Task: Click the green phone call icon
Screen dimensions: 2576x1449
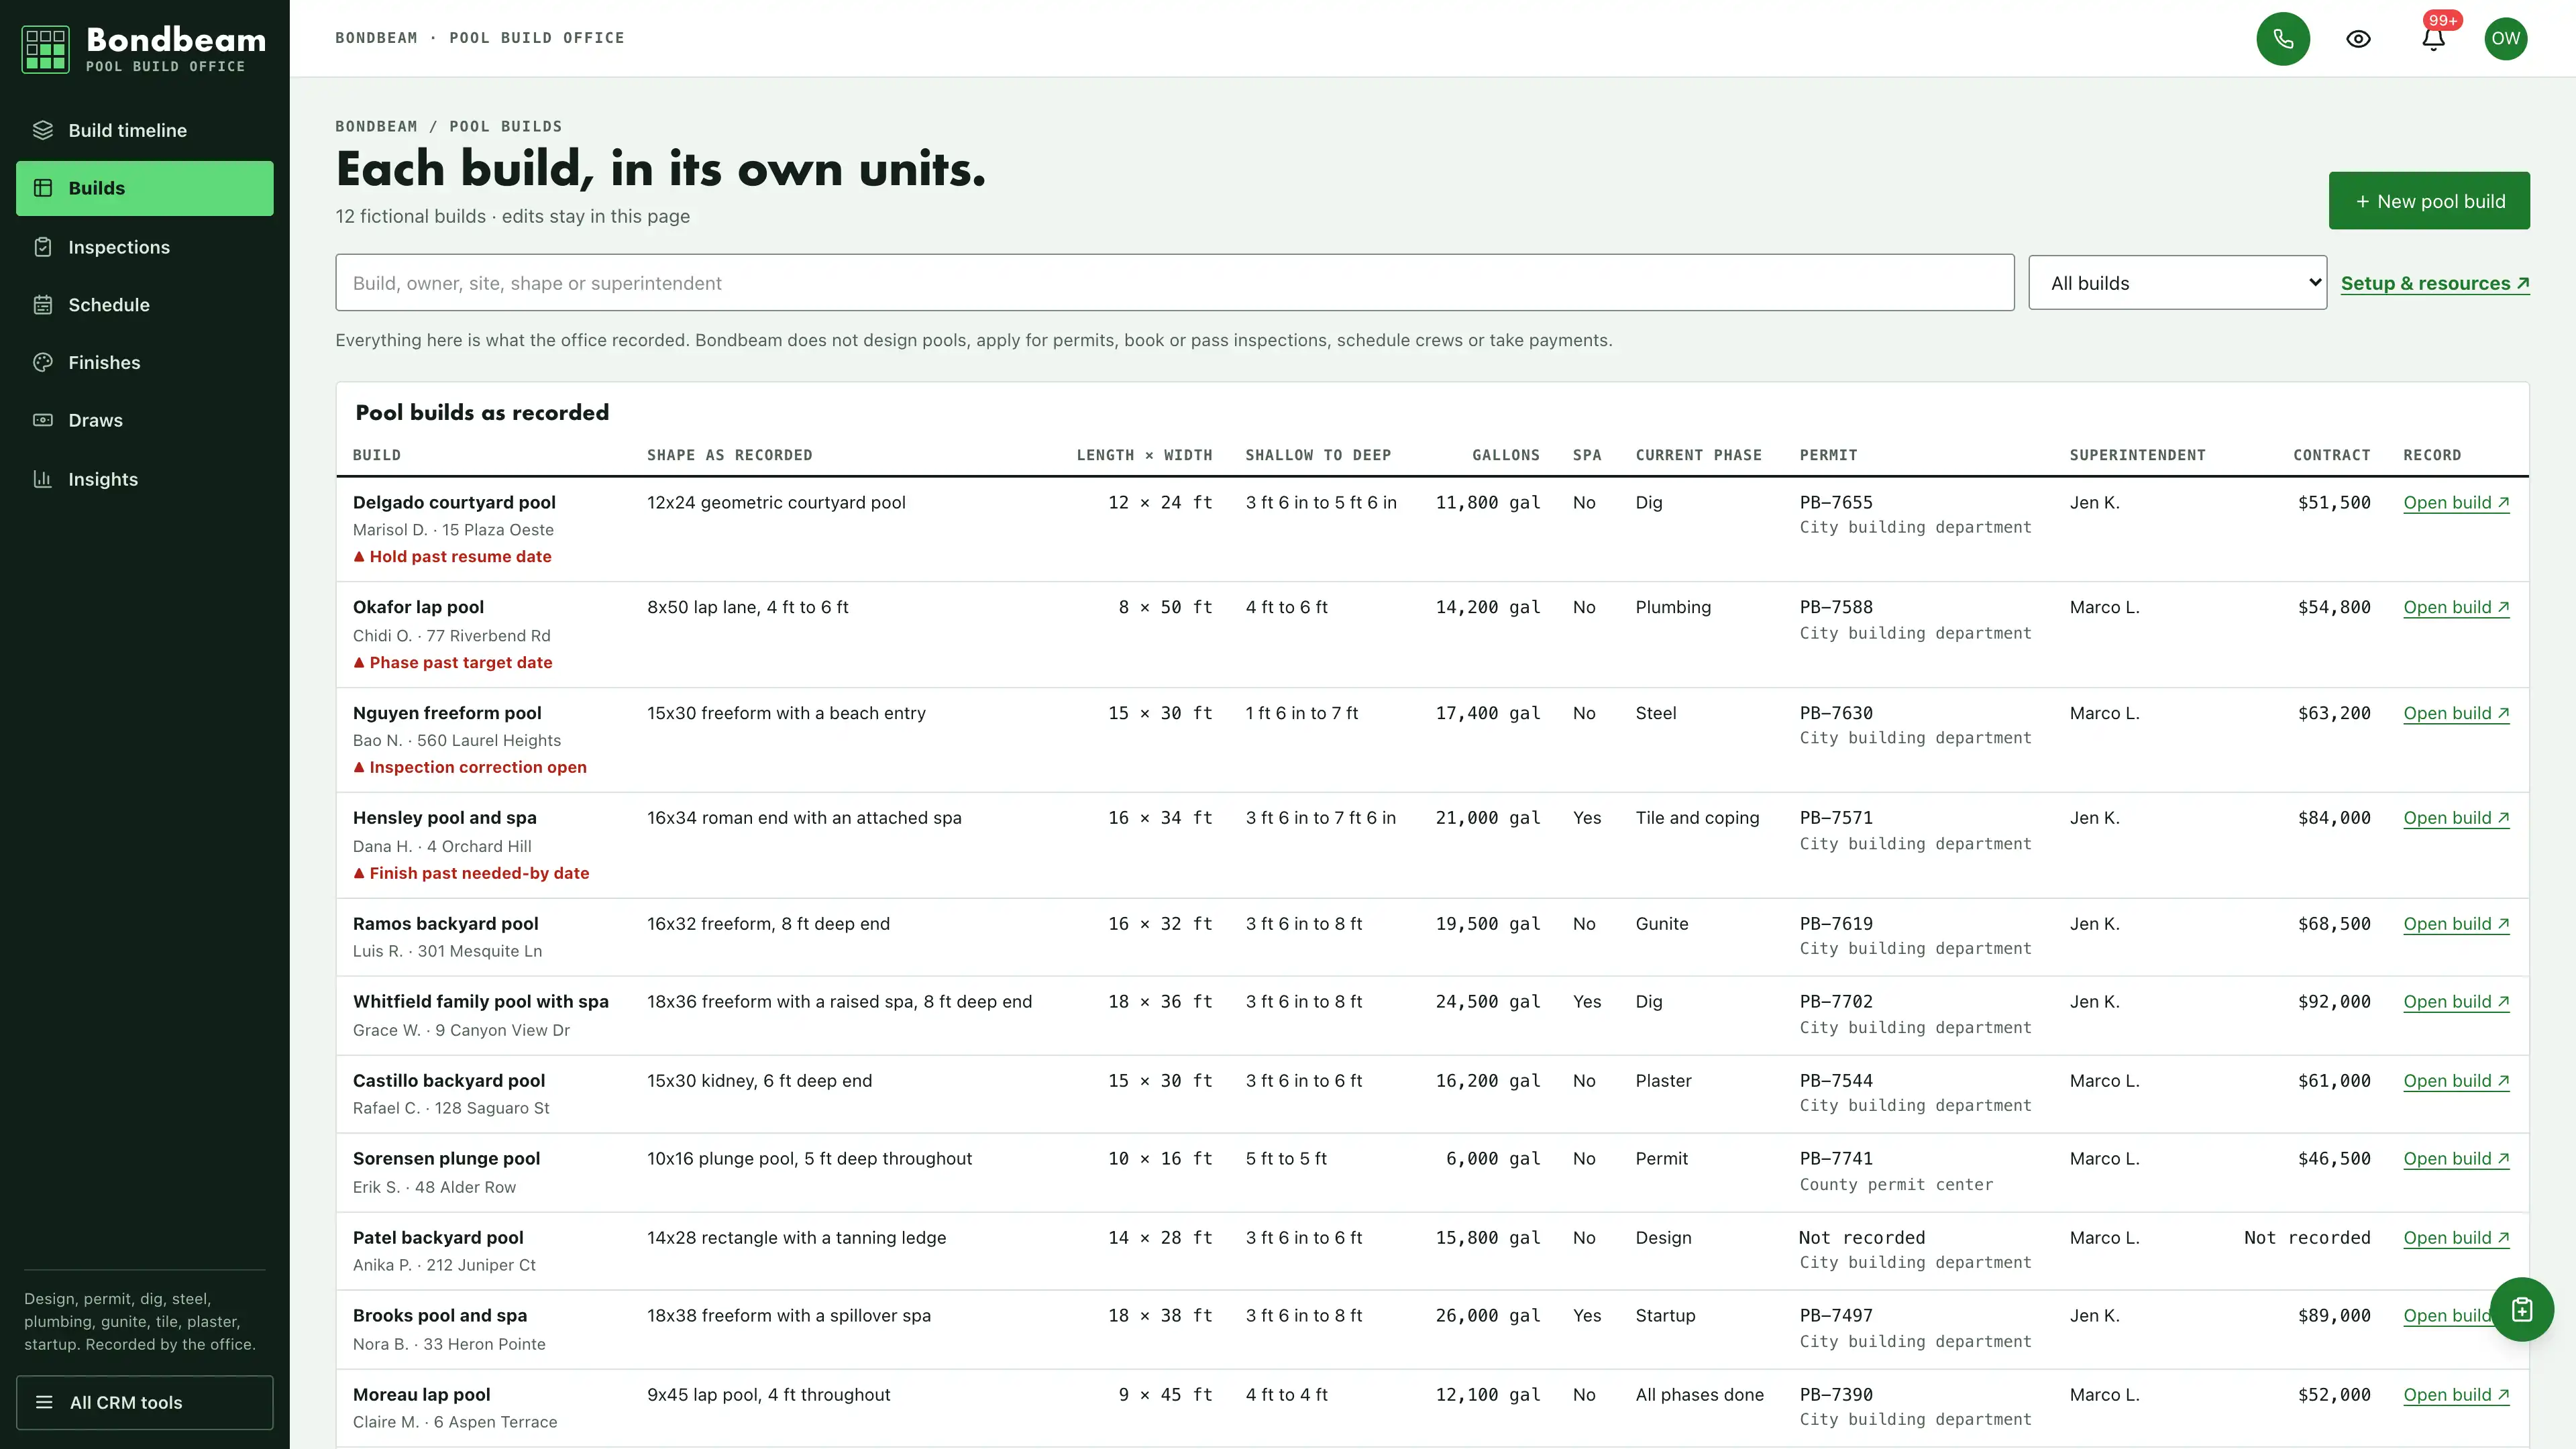Action: [x=2283, y=38]
